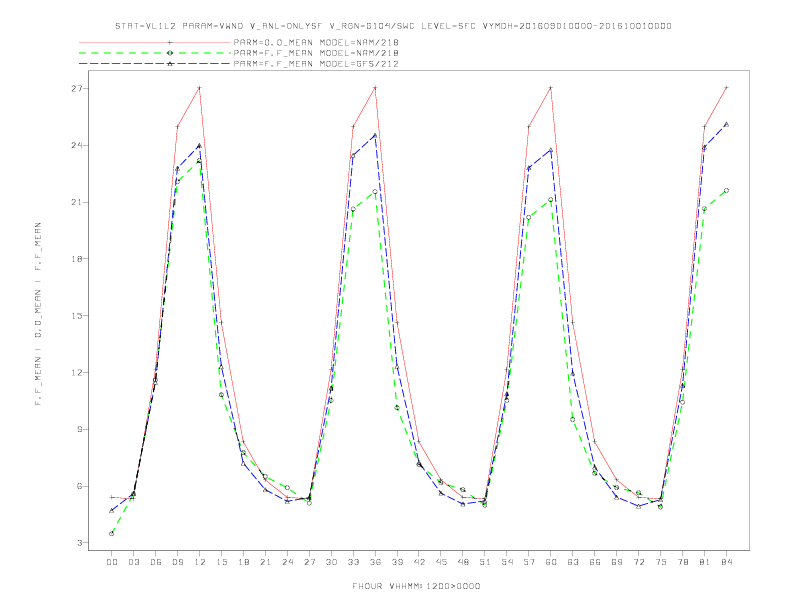The image size is (792, 612).
Task: Click x-axis tick label 06
Action: tap(156, 562)
